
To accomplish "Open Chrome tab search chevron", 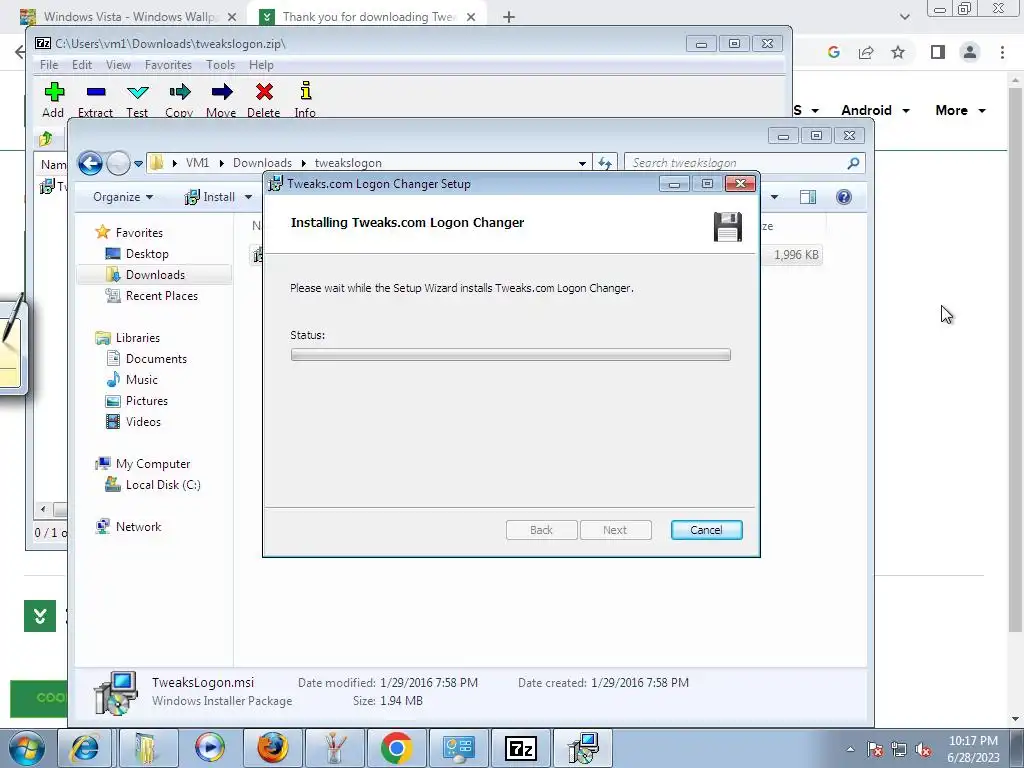I will (904, 17).
